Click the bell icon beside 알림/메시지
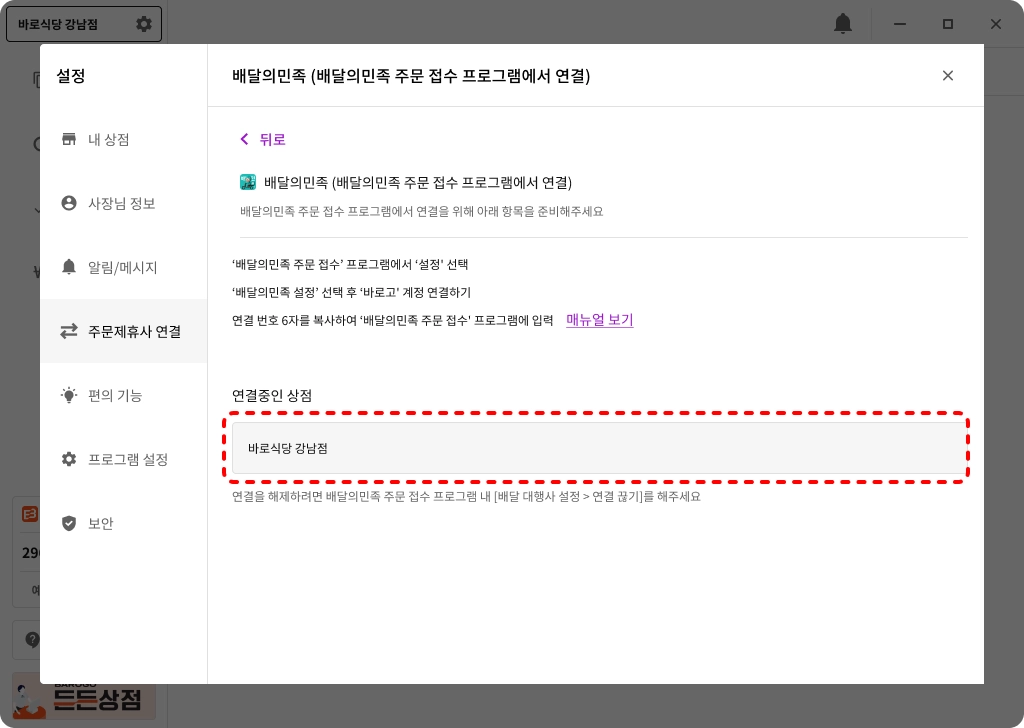Screen dimensions: 1024x728 coord(69,266)
